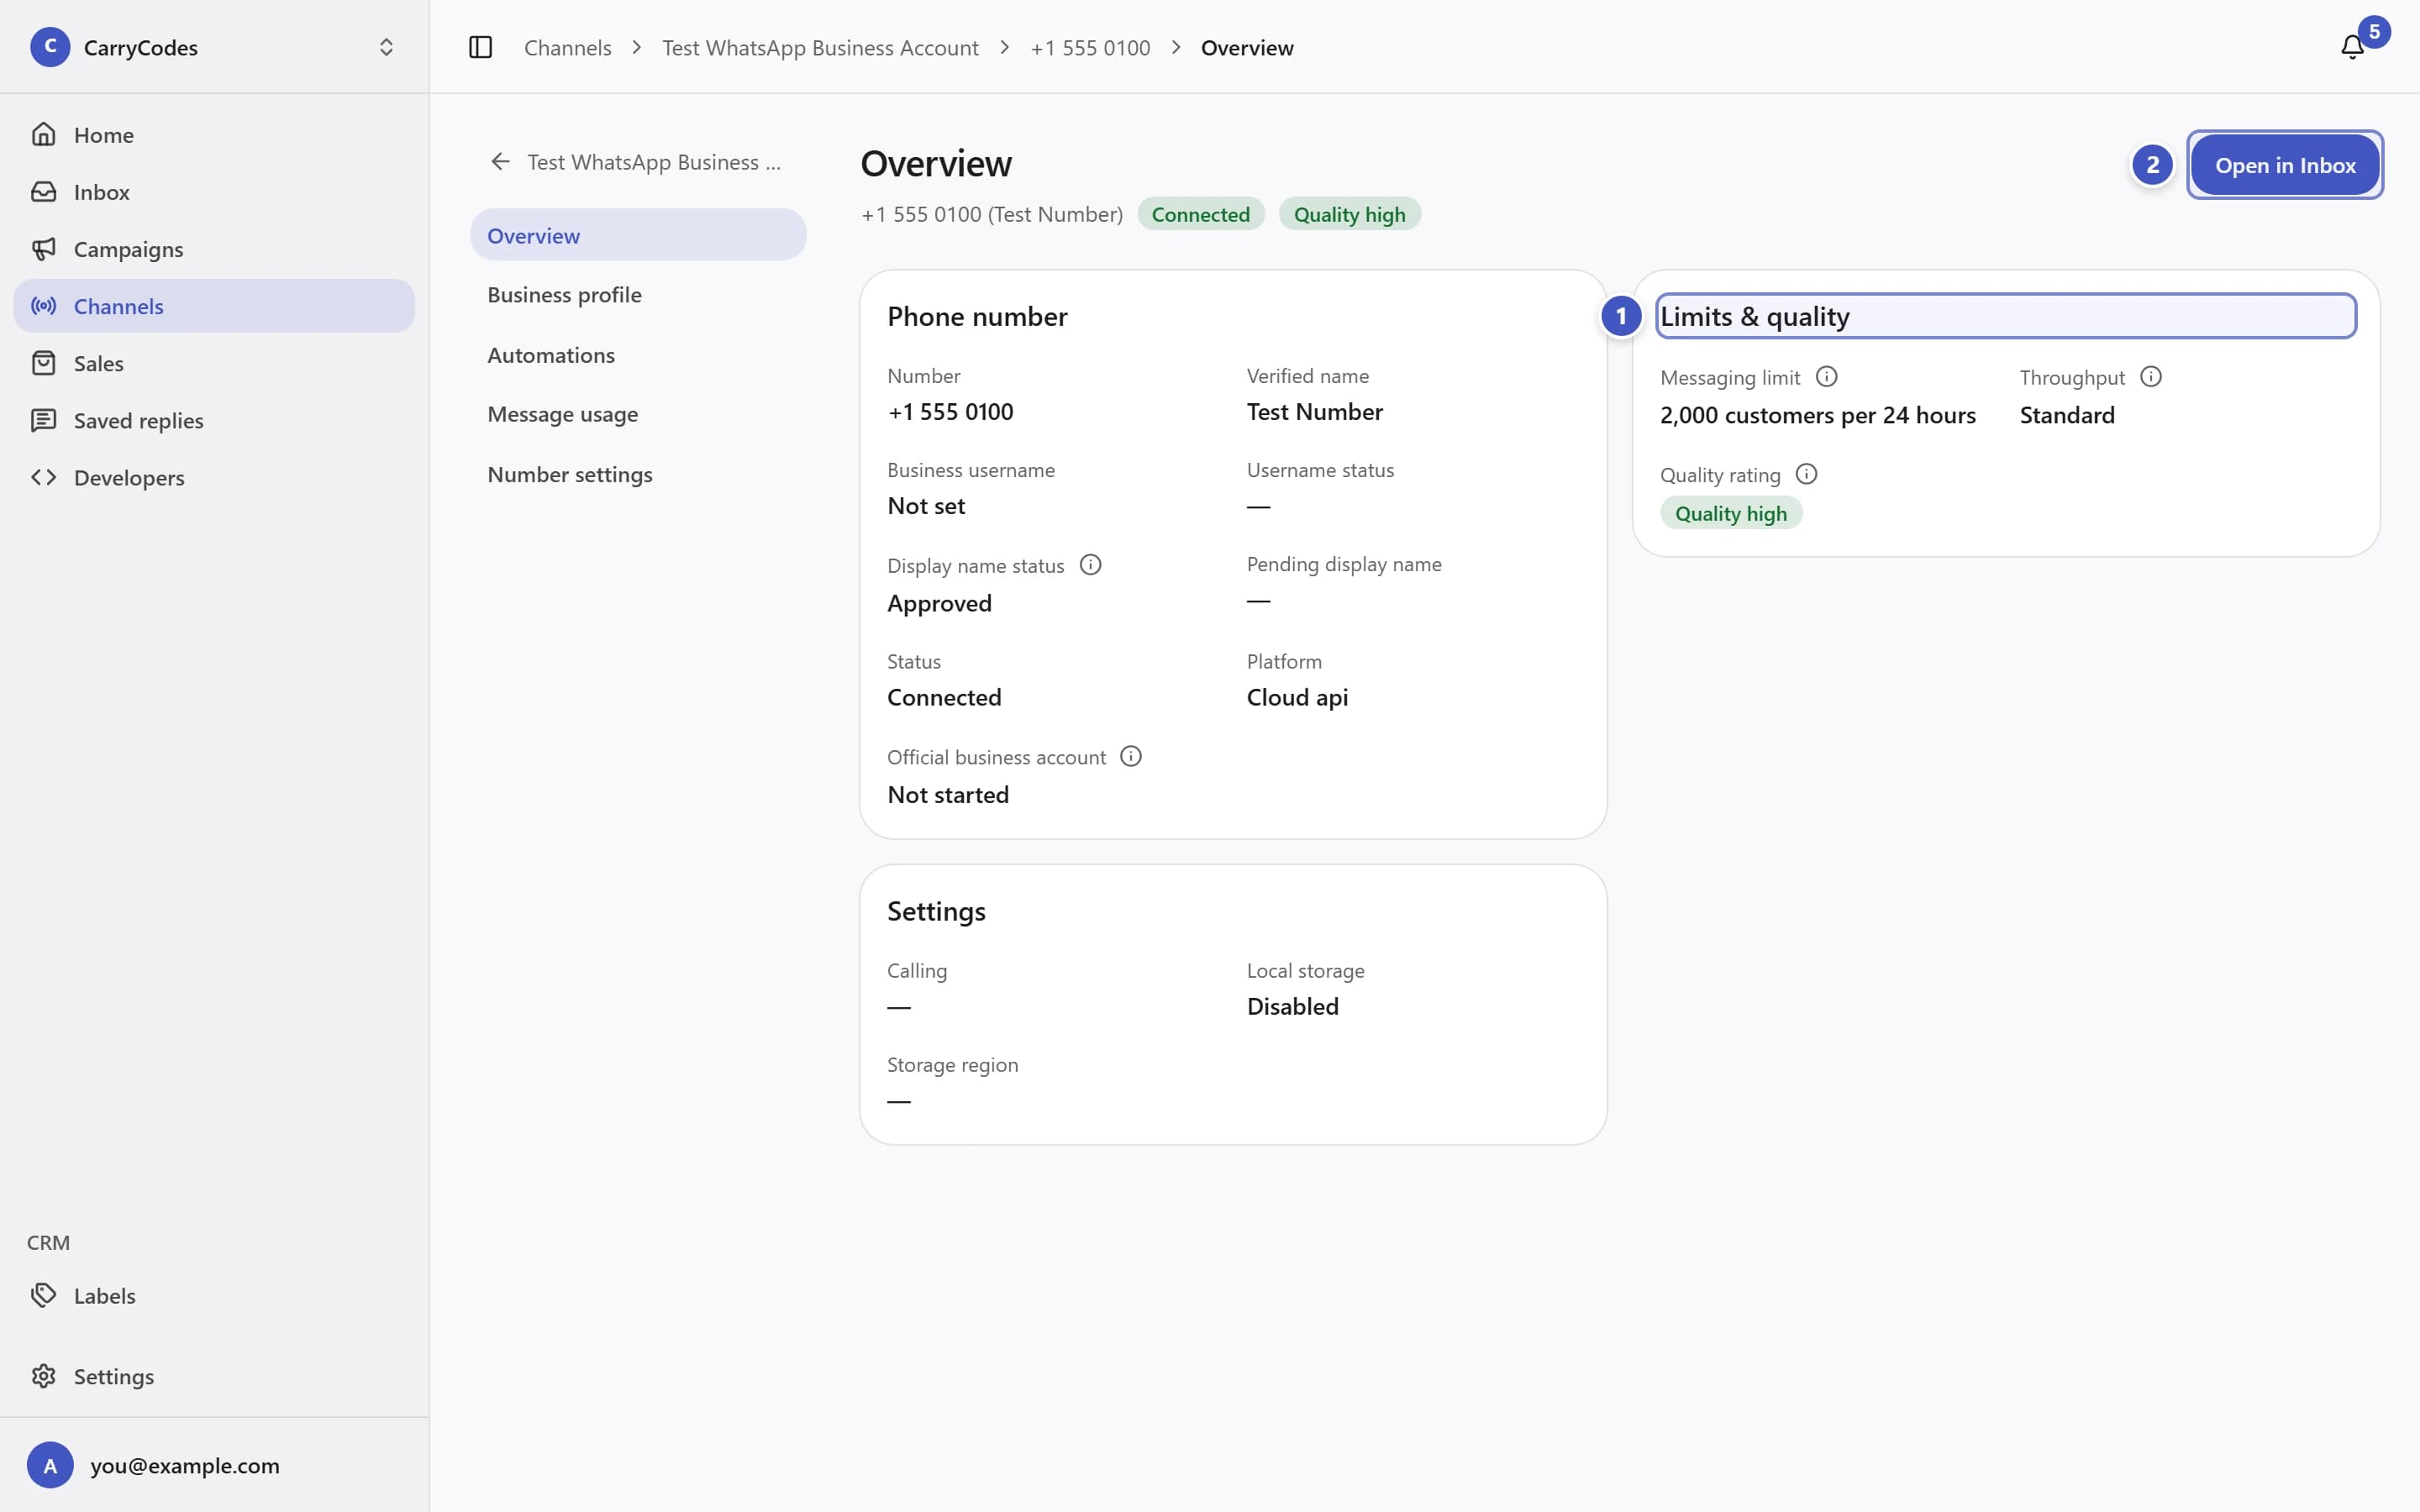Click the Labels tag icon
Viewport: 2420px width, 1512px height.
pos(43,1295)
